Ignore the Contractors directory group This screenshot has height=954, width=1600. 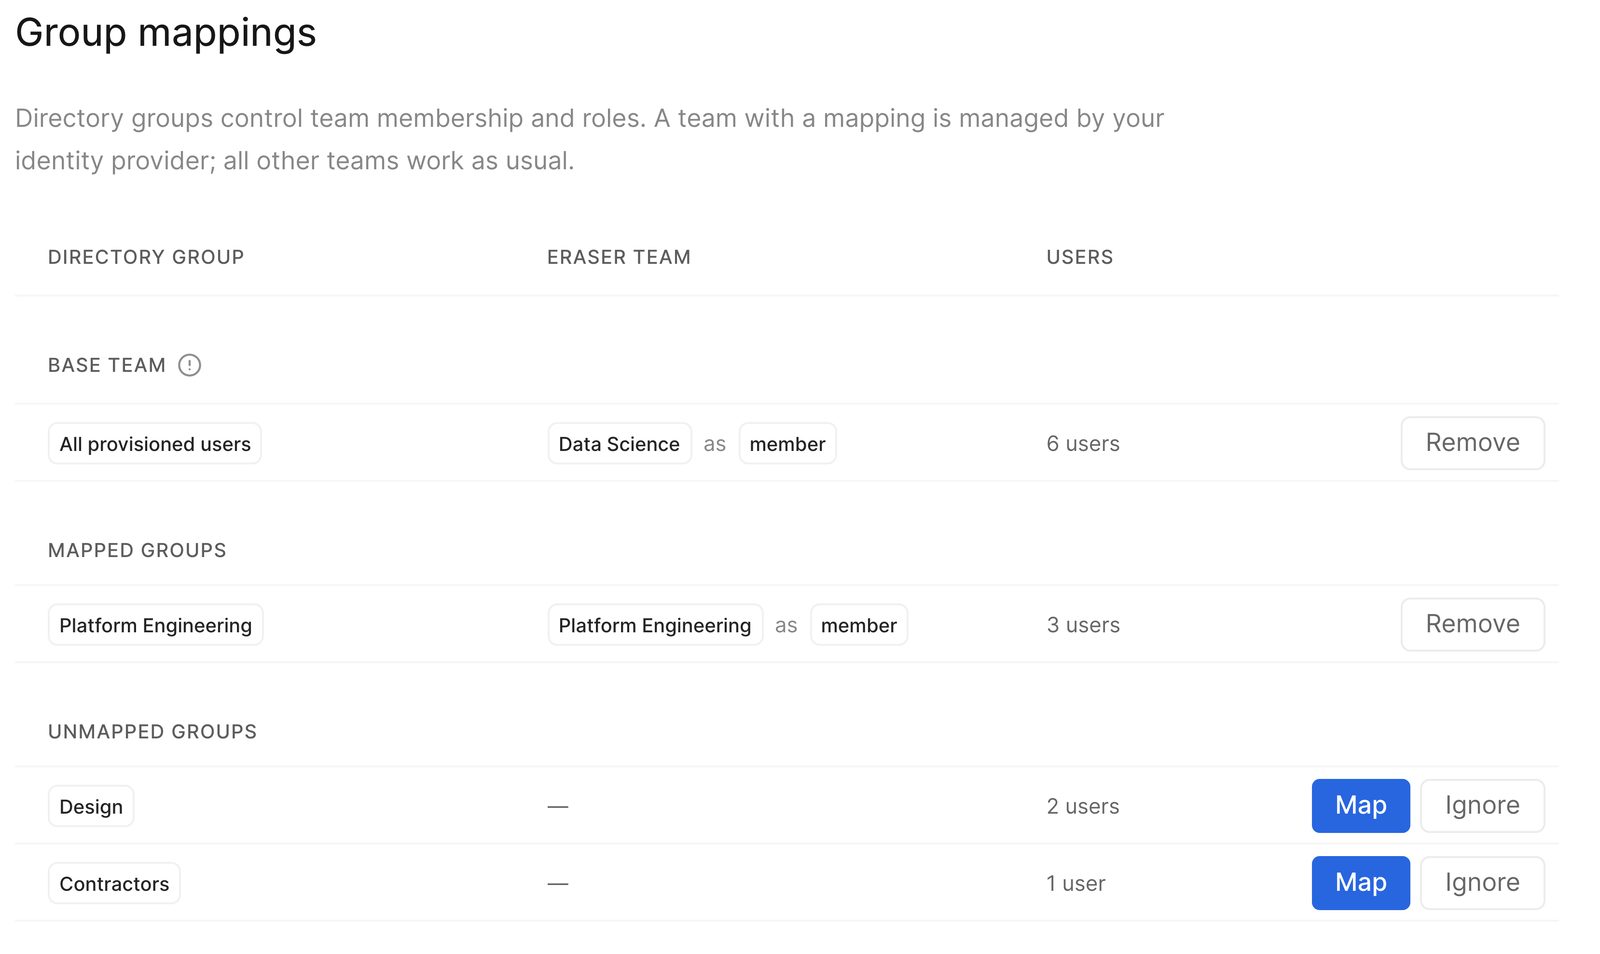(x=1482, y=882)
